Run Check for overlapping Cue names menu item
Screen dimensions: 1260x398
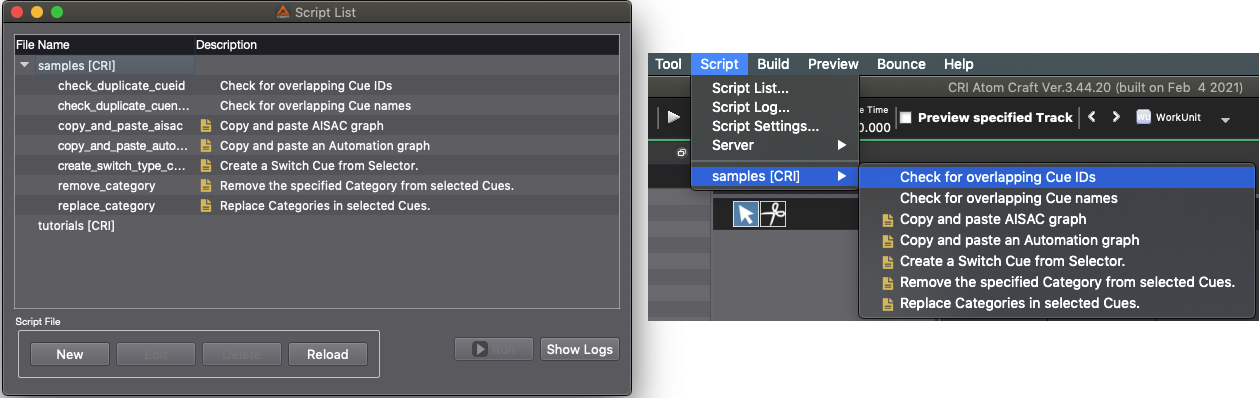click(1056, 198)
